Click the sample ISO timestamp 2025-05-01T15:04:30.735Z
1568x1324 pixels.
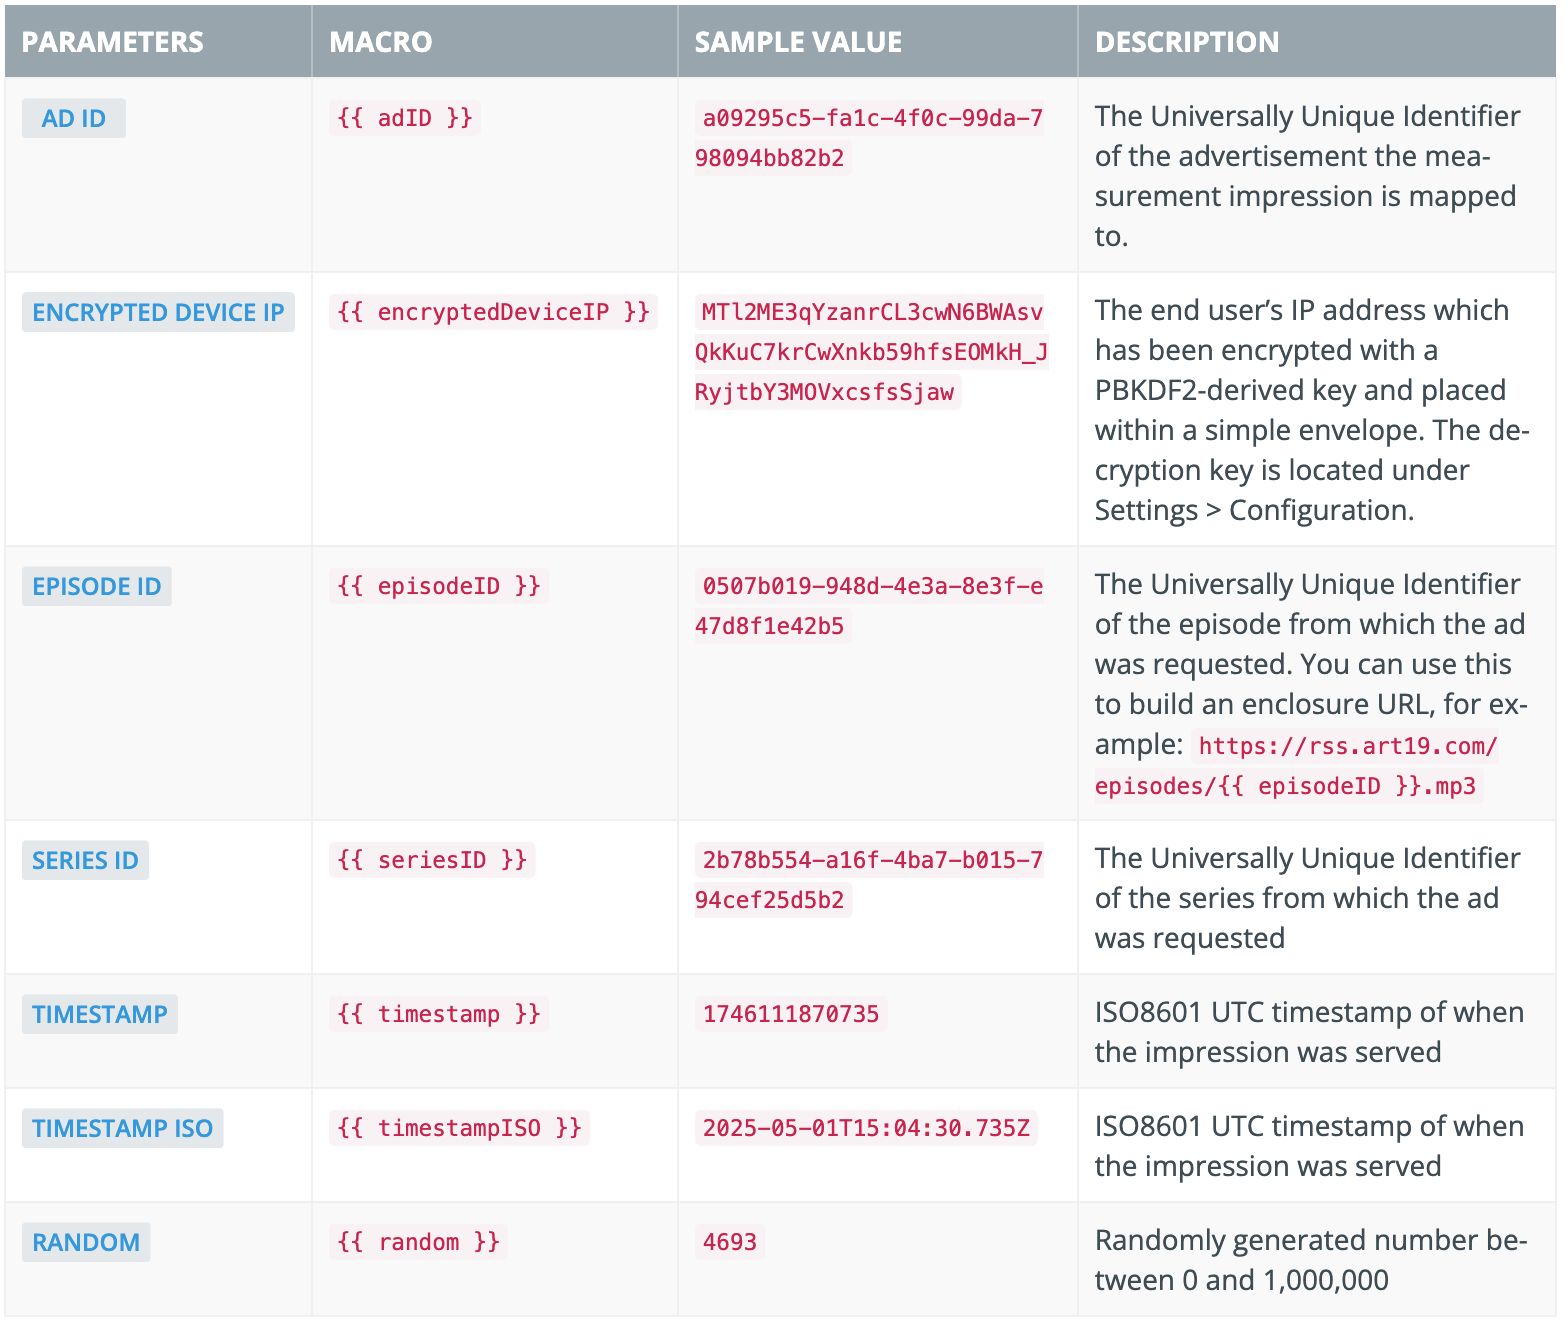tap(865, 1128)
